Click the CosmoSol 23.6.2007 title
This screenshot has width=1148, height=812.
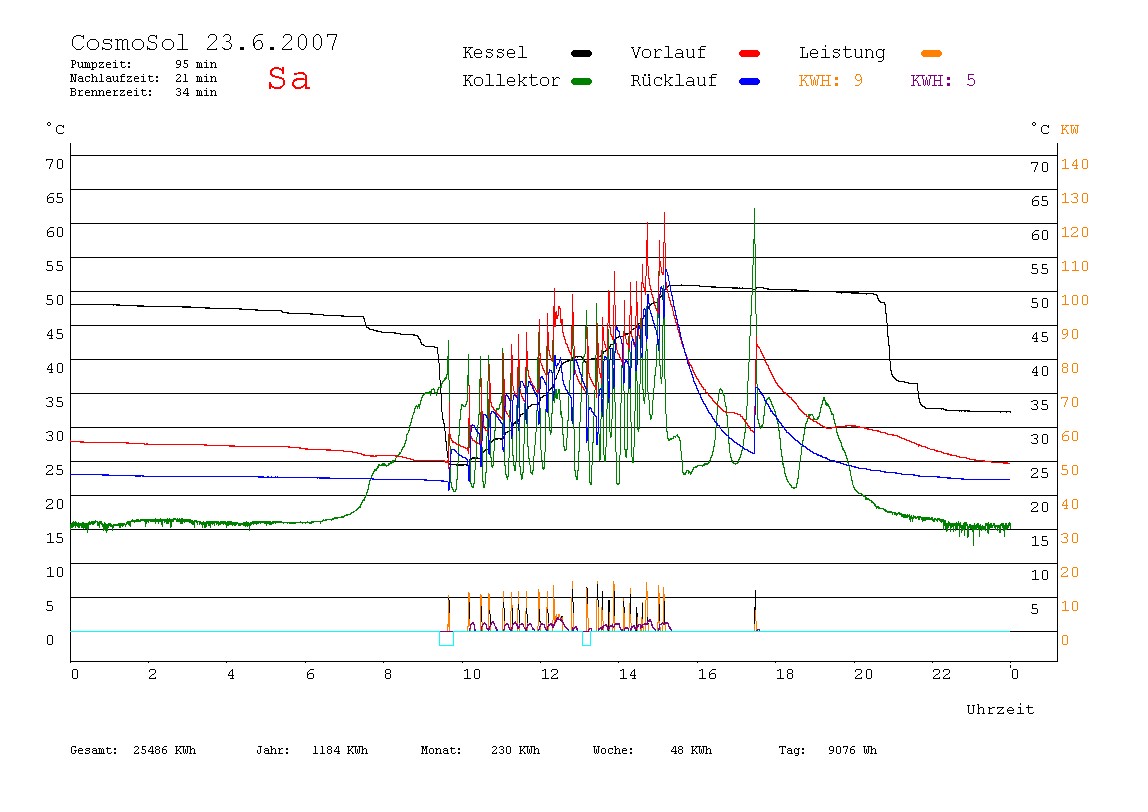205,42
